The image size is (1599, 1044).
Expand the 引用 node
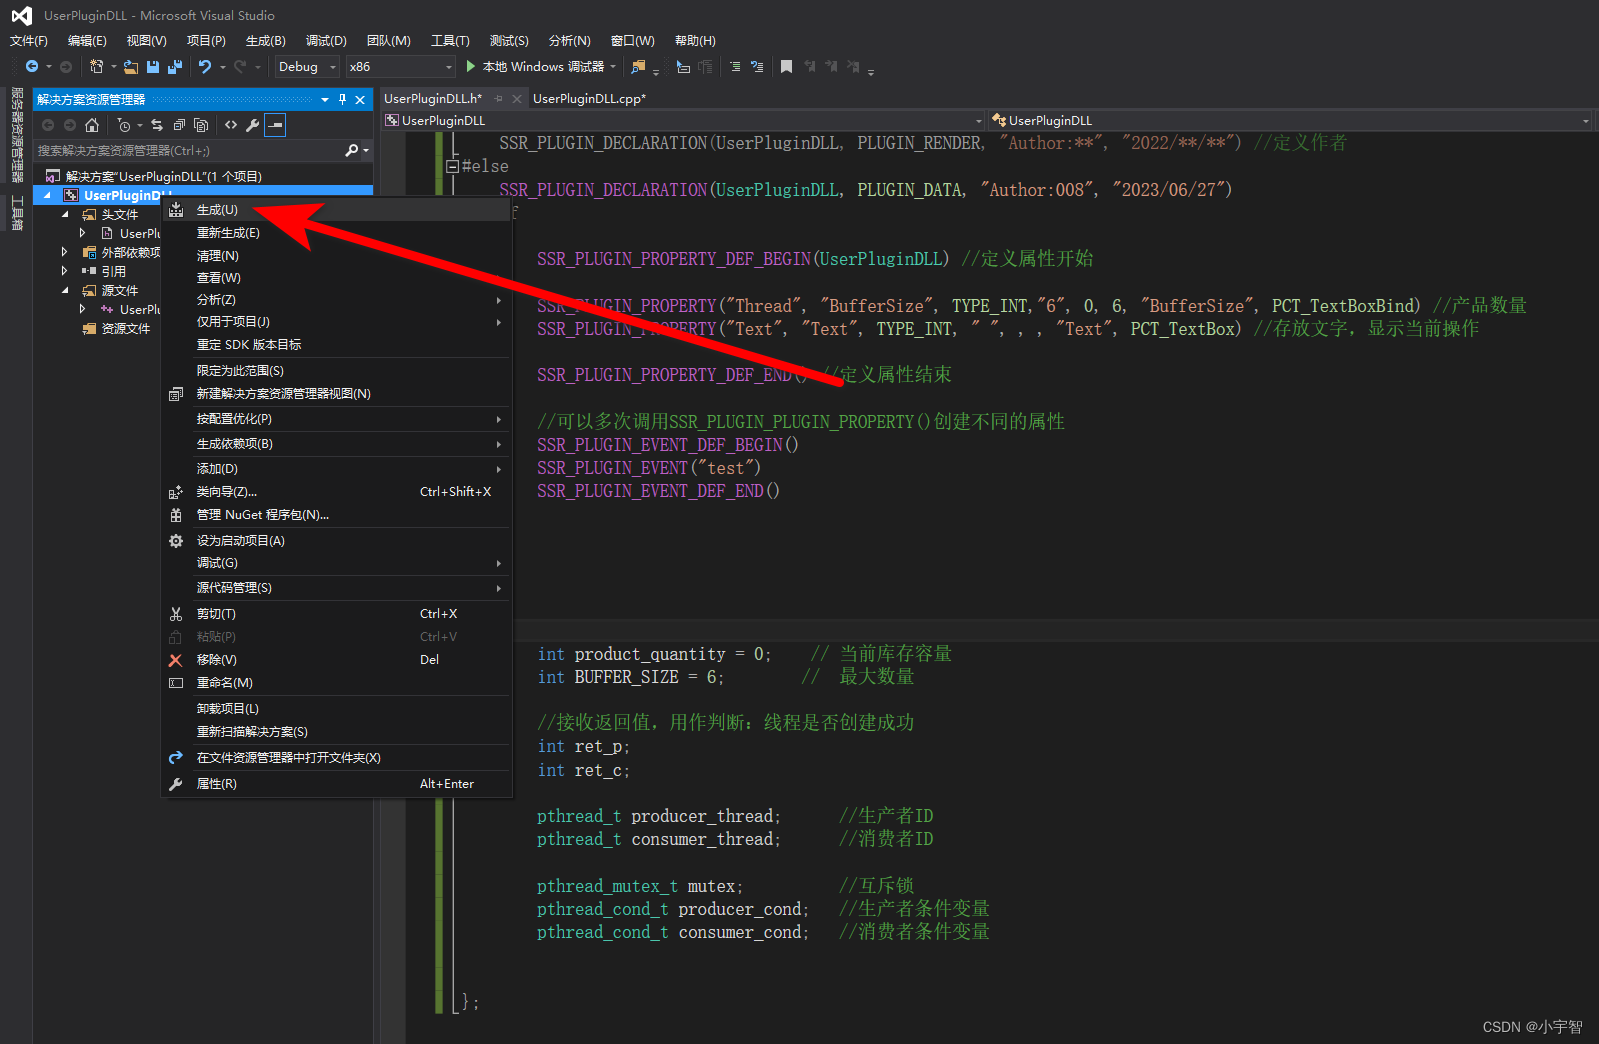[x=65, y=271]
